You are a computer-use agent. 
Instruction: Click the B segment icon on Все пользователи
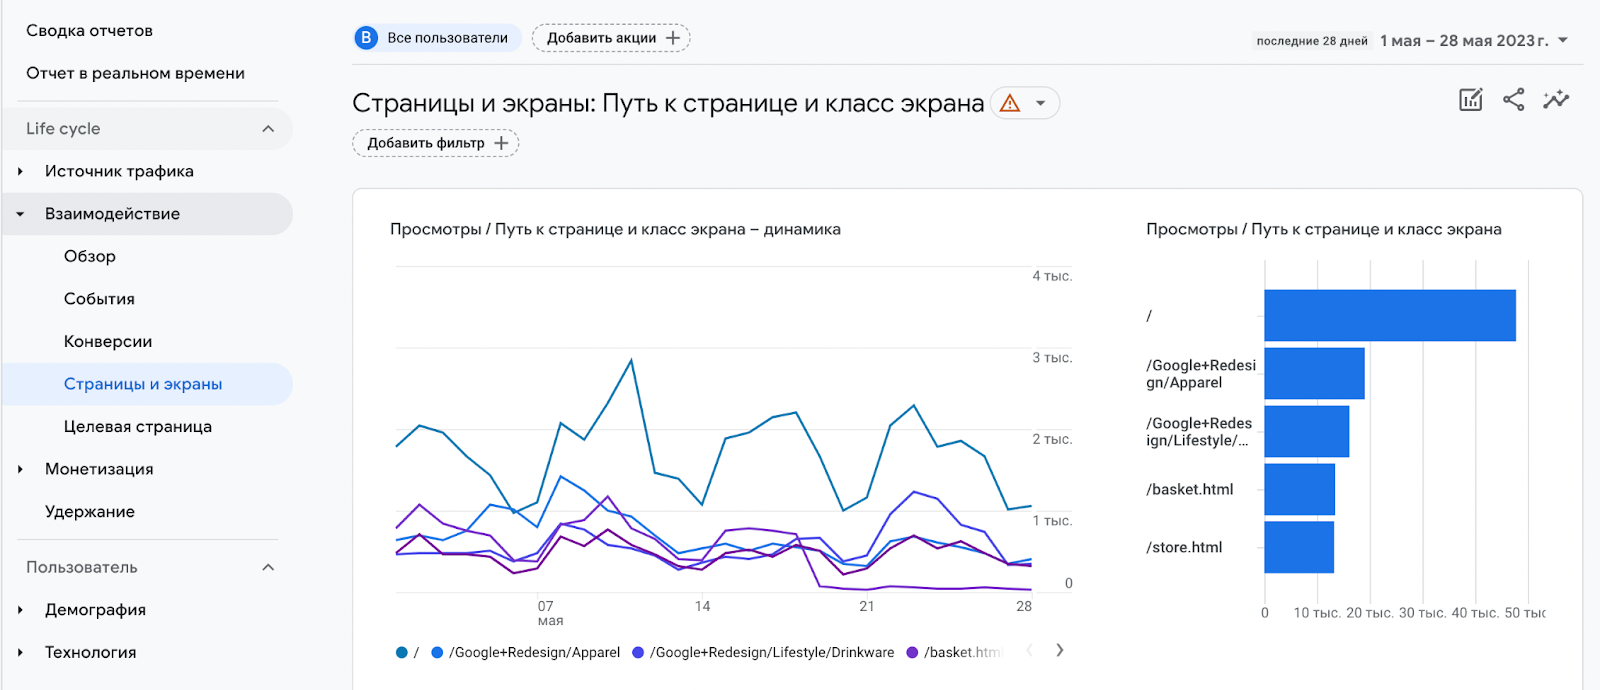[x=364, y=37]
